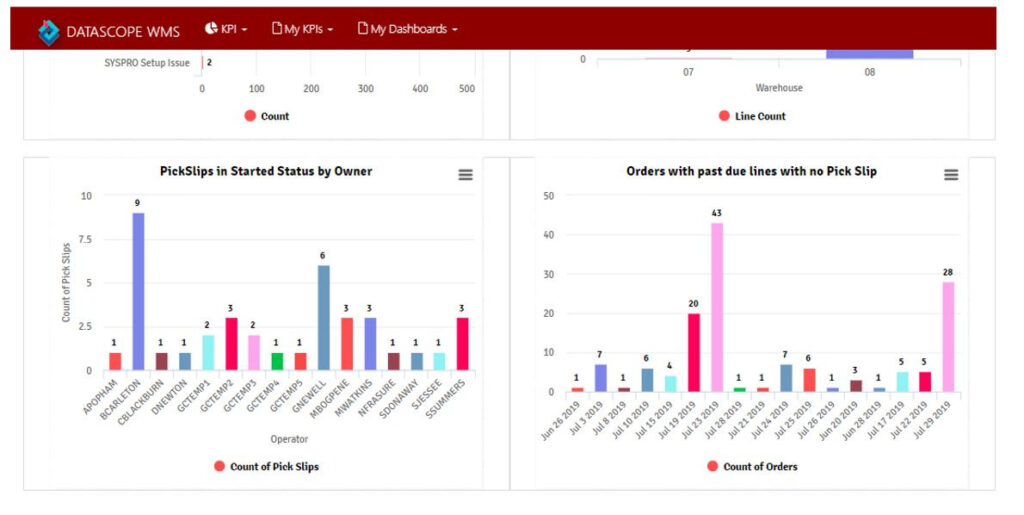Open the My Dashboards dropdown
Image resolution: width=1024 pixels, height=515 pixels.
coord(407,29)
